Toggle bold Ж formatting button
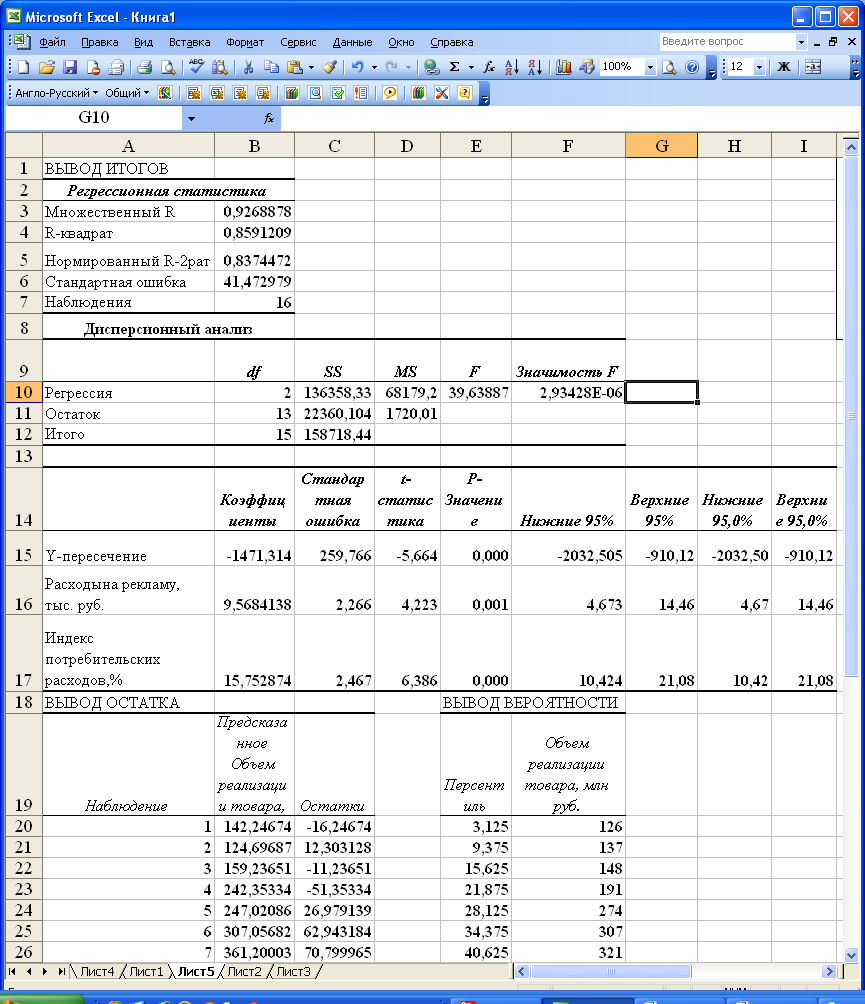865x1004 pixels. (x=784, y=67)
